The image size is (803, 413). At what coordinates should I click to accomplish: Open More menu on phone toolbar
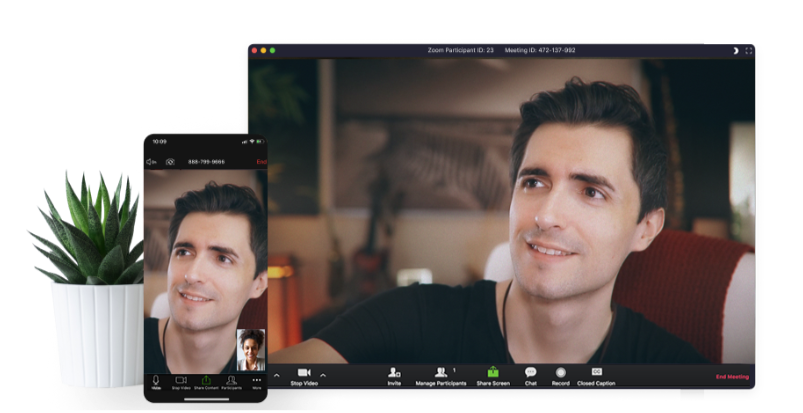click(257, 382)
